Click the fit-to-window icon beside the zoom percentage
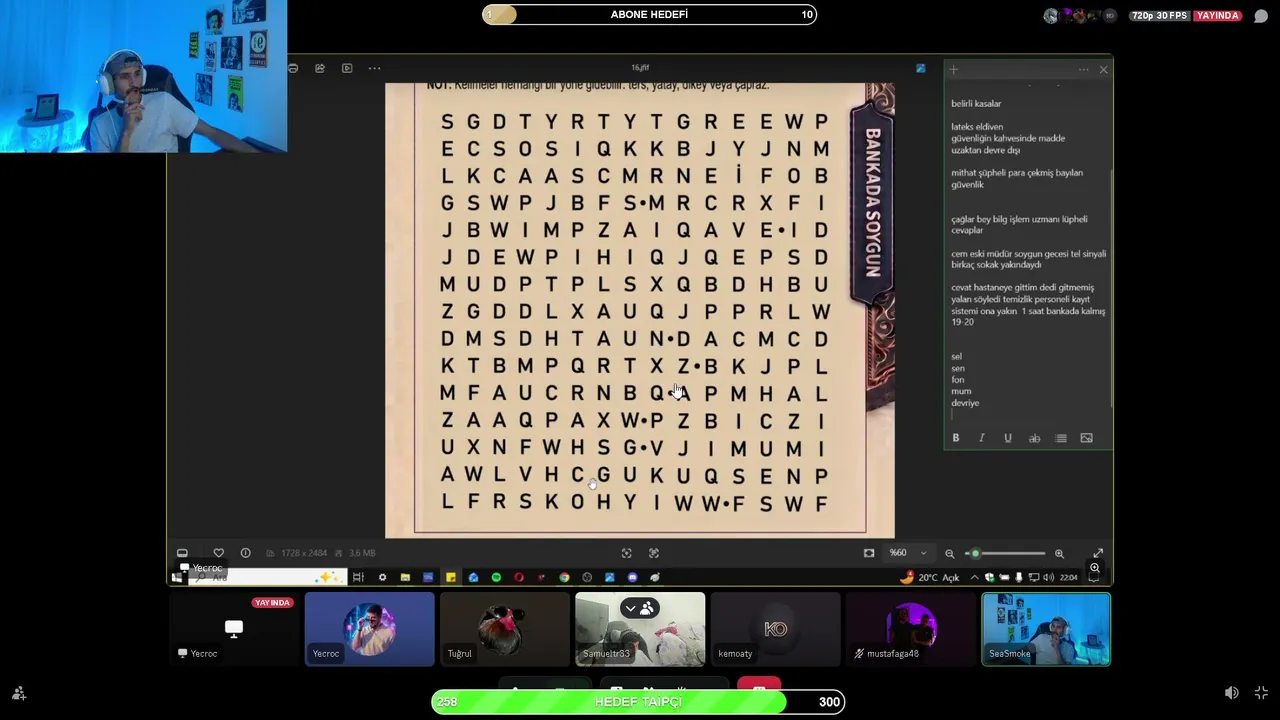The width and height of the screenshot is (1280, 720). pyautogui.click(x=869, y=553)
